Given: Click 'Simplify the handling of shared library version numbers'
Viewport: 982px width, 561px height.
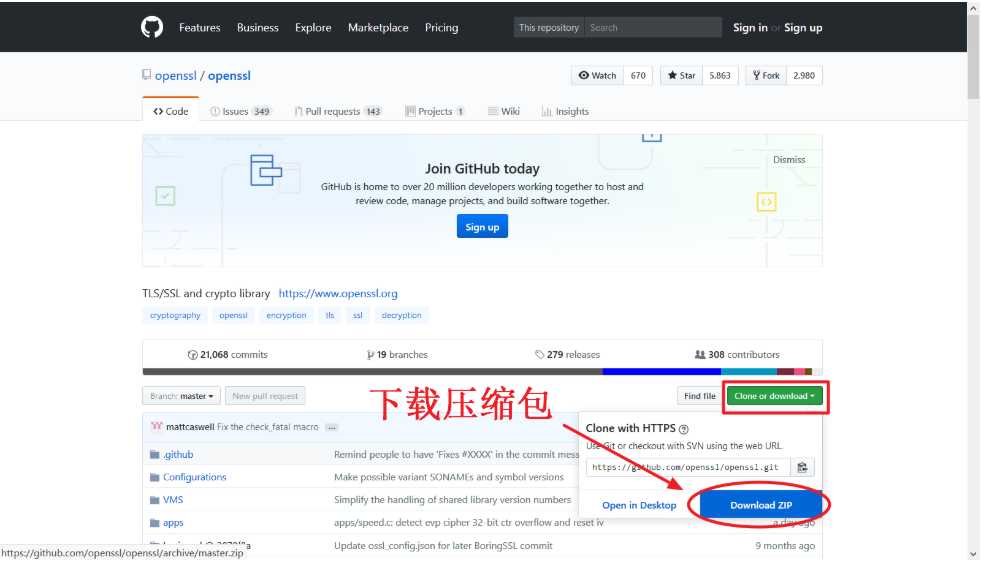Looking at the screenshot, I should coord(452,500).
